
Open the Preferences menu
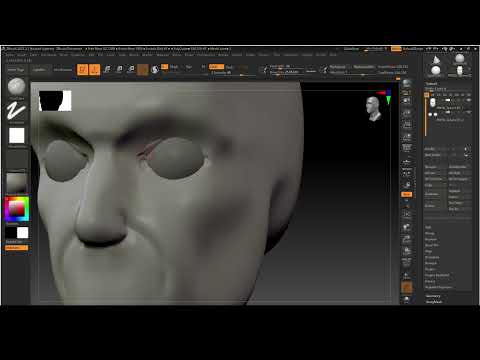(206, 55)
